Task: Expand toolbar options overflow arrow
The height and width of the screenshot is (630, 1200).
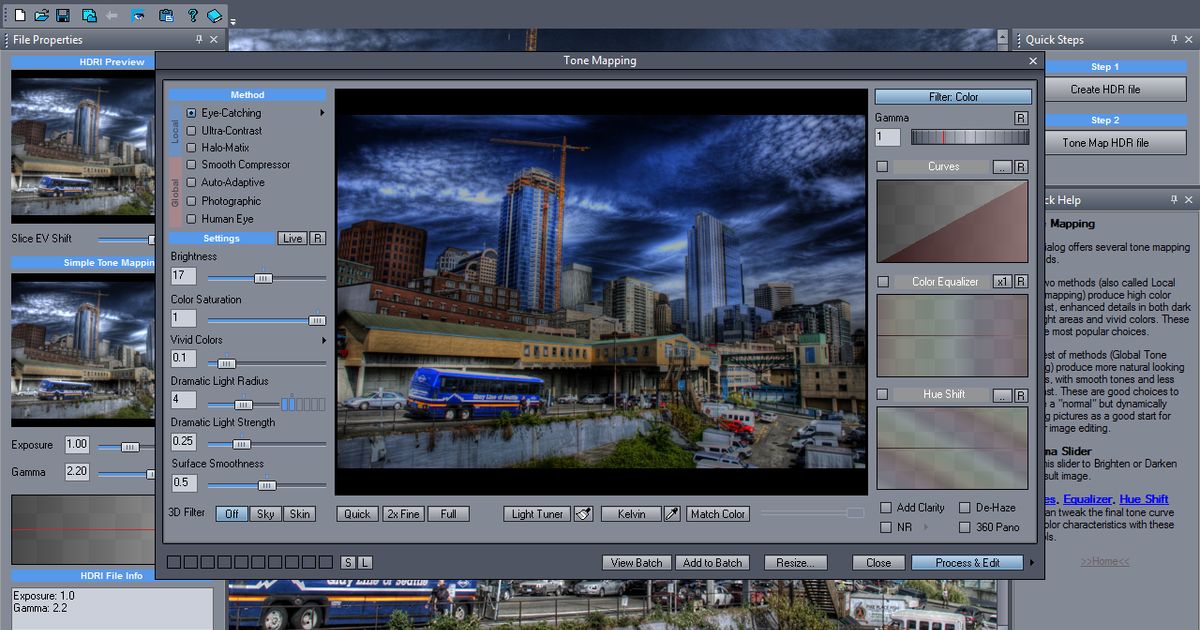Action: [233, 21]
